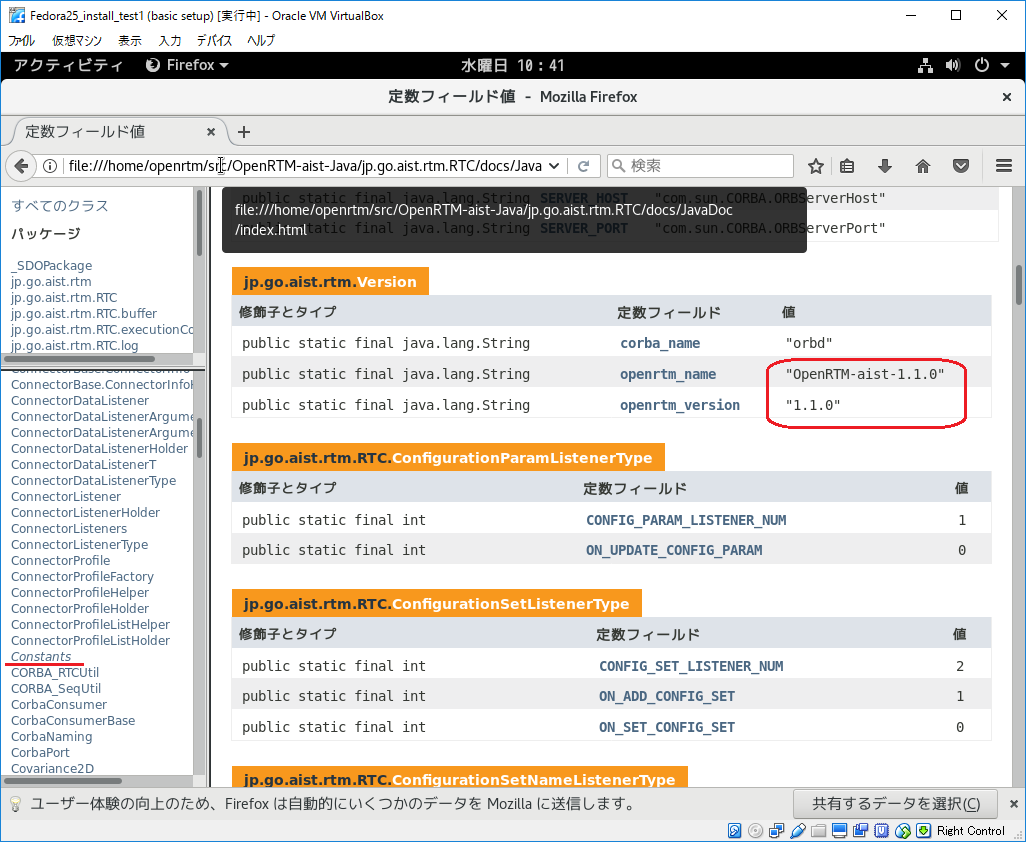Open the デバイス menu

[x=214, y=41]
